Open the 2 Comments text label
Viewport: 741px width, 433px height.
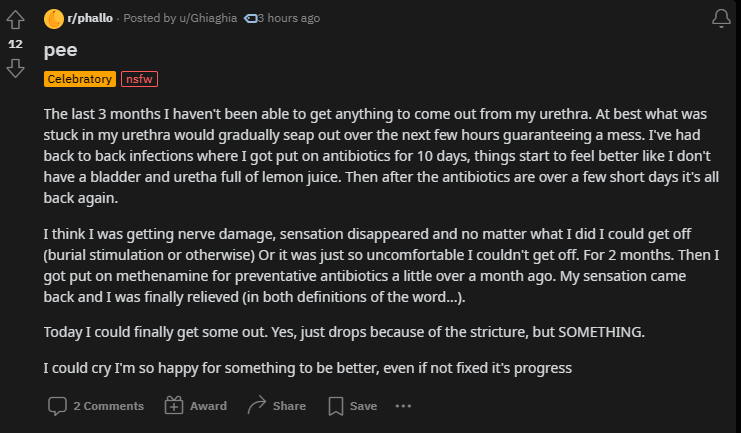(109, 406)
